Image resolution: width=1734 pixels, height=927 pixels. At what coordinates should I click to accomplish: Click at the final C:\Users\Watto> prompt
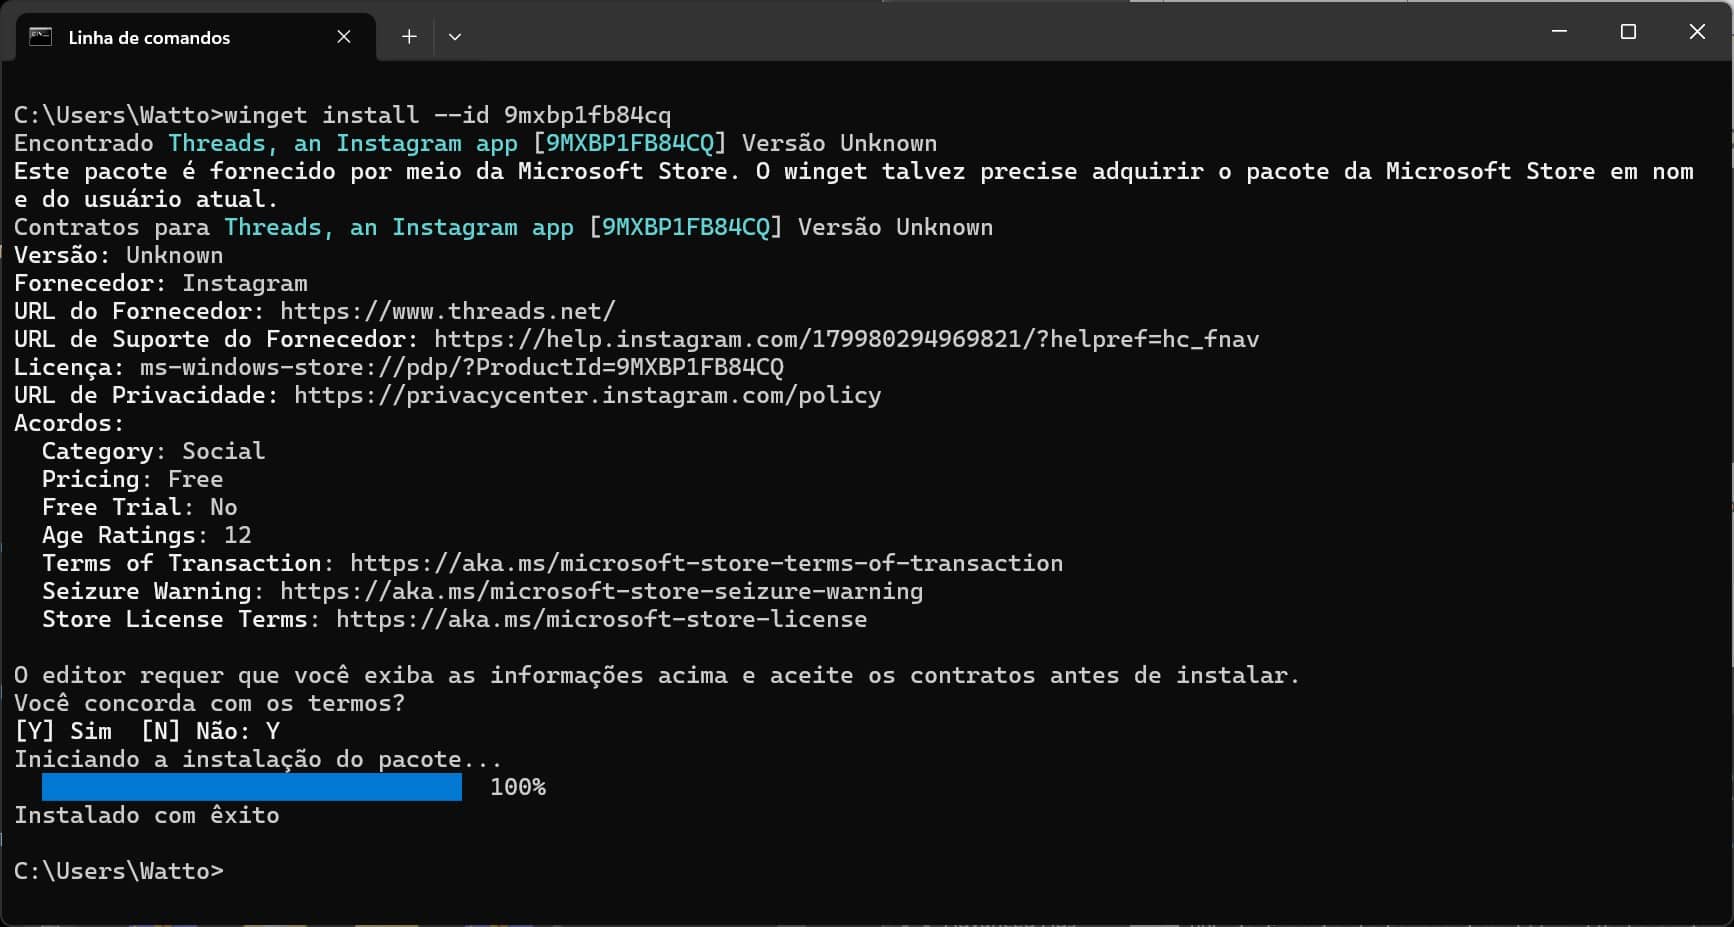[119, 871]
